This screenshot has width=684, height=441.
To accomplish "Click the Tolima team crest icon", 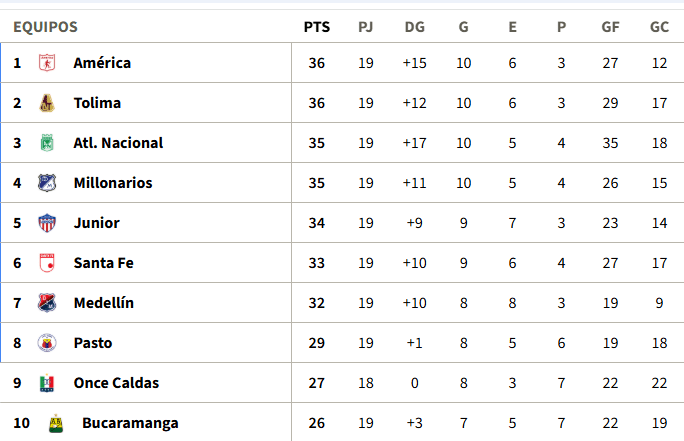I will 47,103.
